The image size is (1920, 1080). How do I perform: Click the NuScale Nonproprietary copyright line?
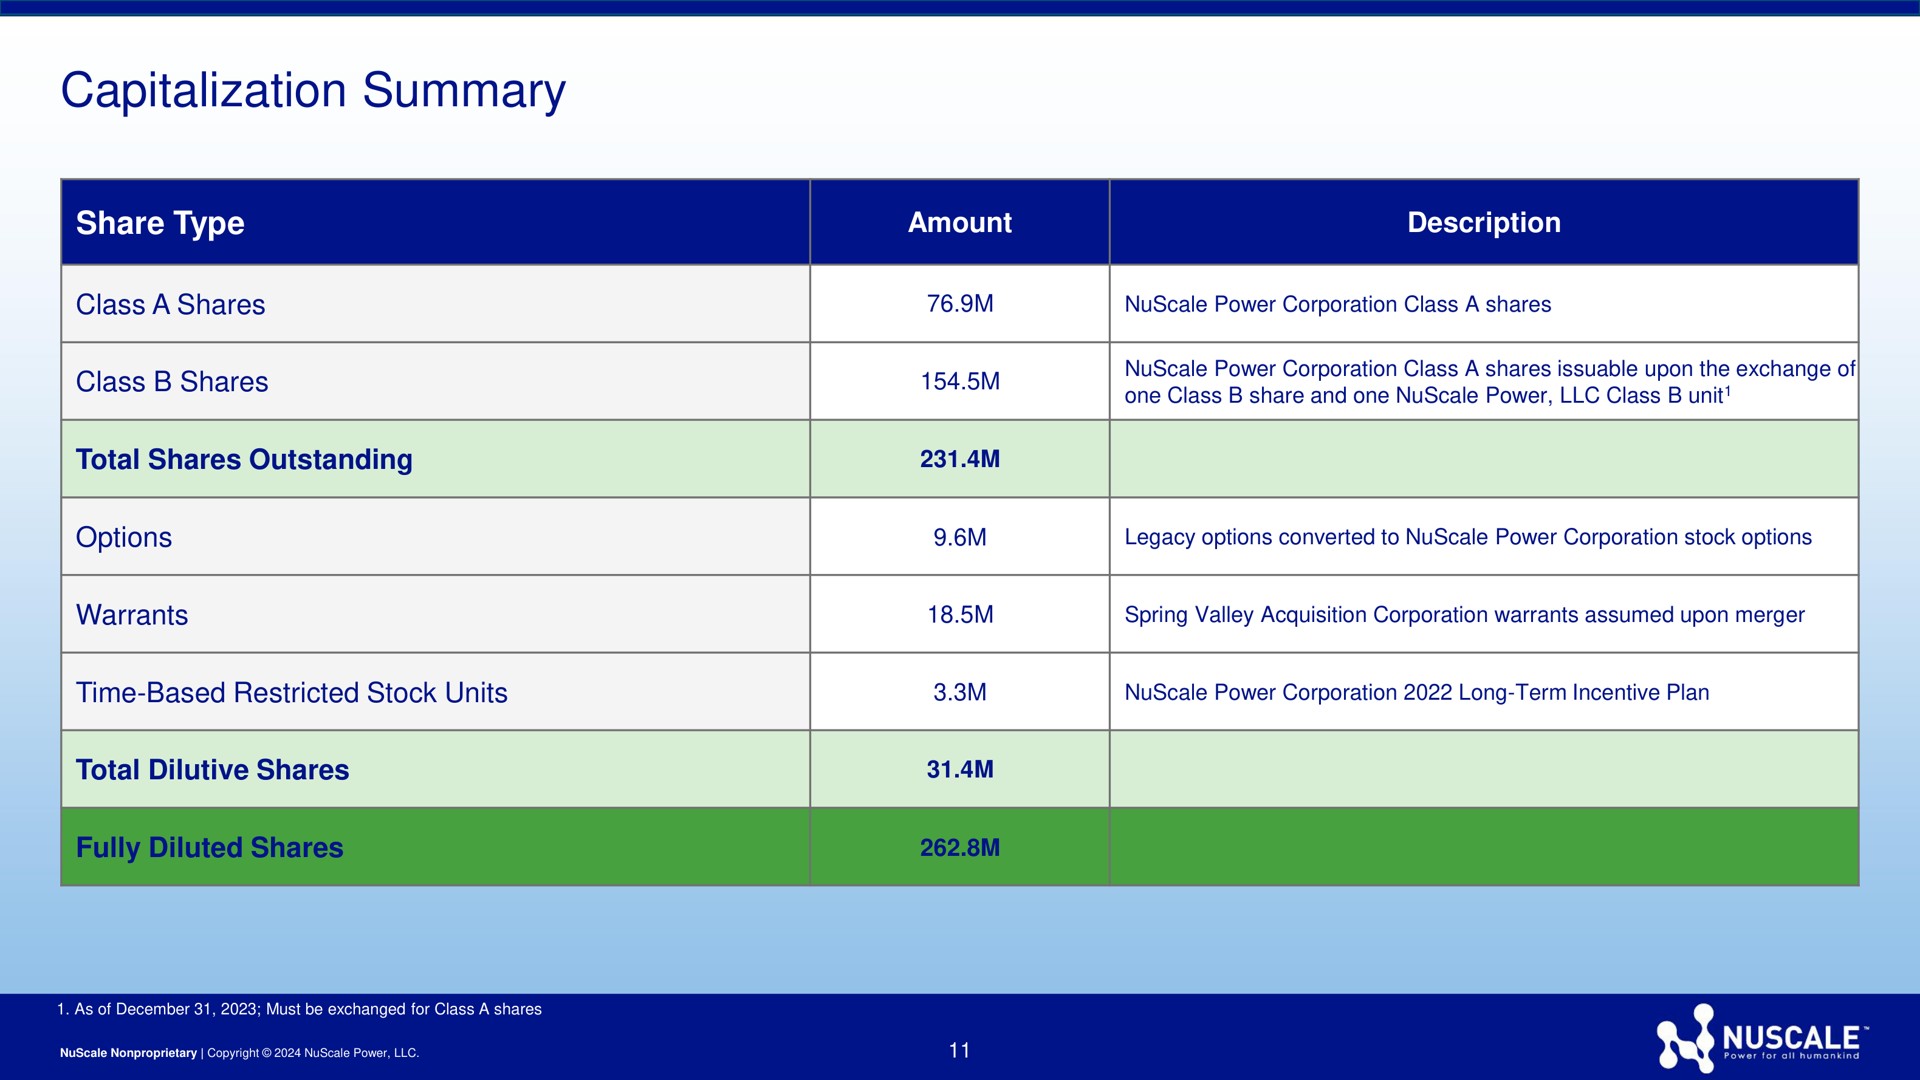click(239, 1053)
